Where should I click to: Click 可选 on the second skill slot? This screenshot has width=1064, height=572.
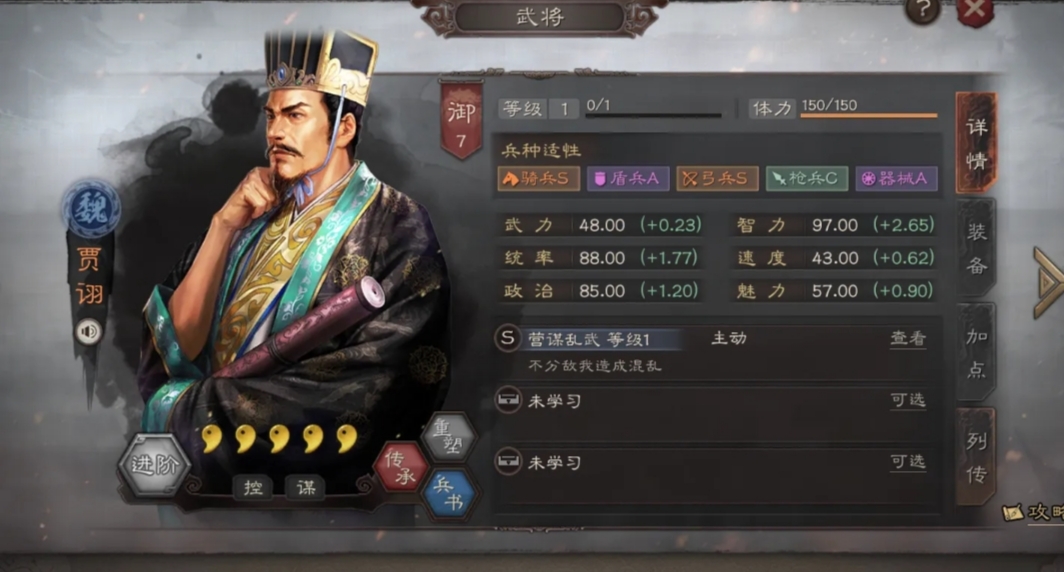(908, 400)
